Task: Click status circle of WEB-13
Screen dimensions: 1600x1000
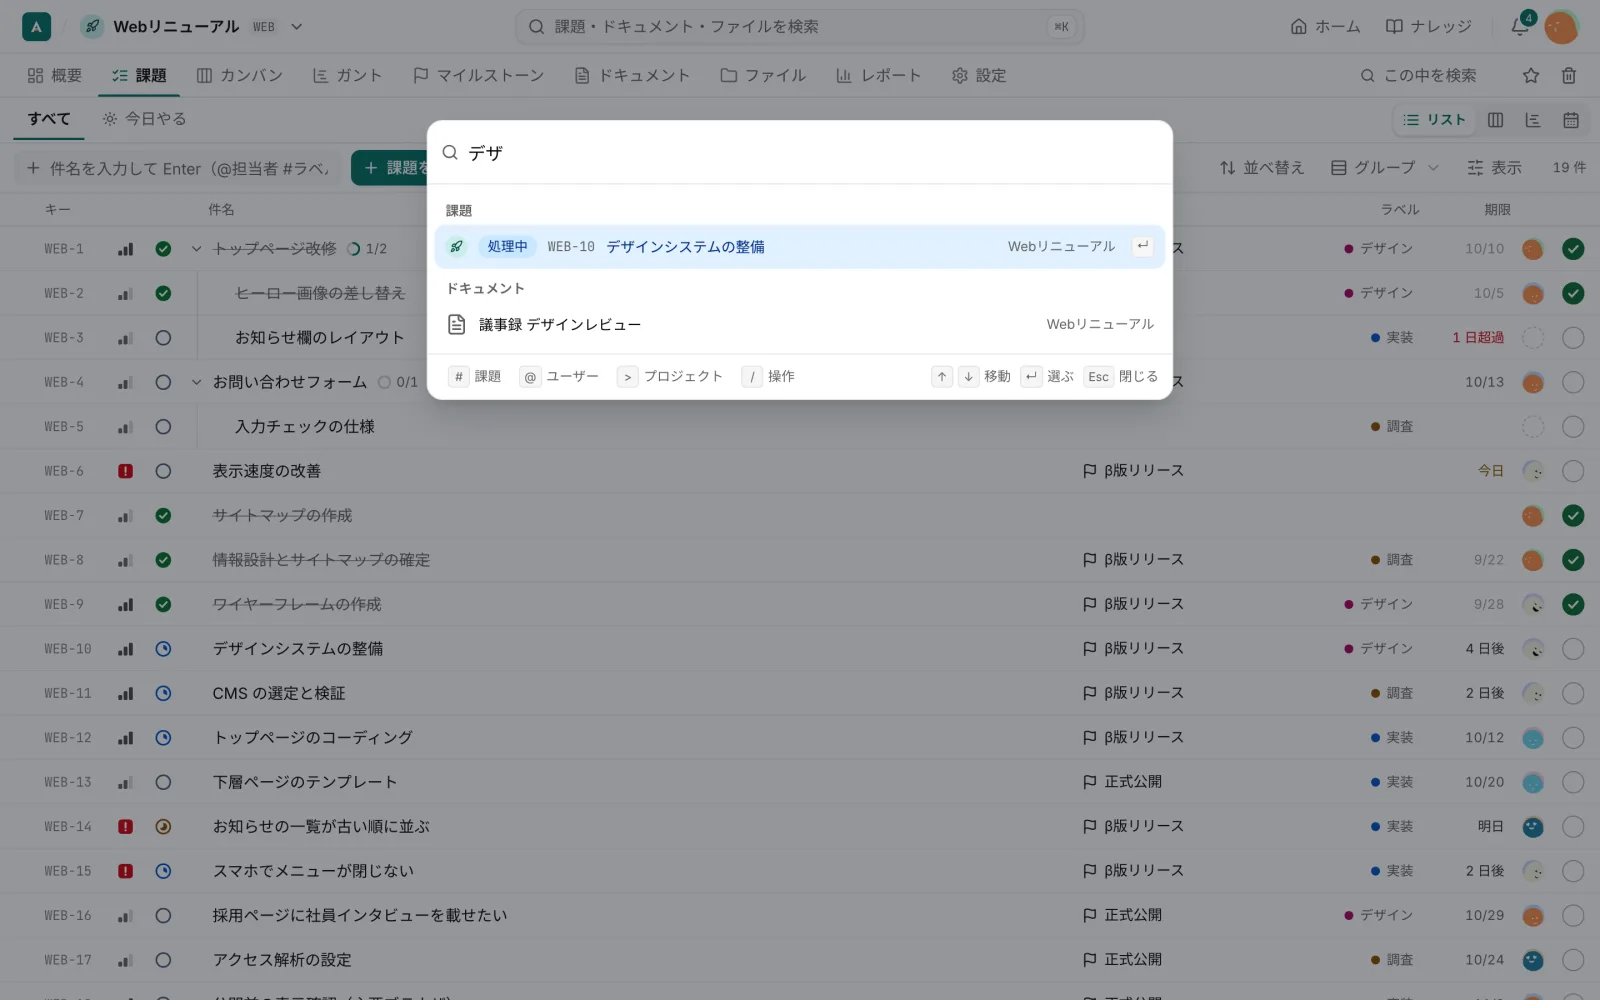Action: click(163, 782)
